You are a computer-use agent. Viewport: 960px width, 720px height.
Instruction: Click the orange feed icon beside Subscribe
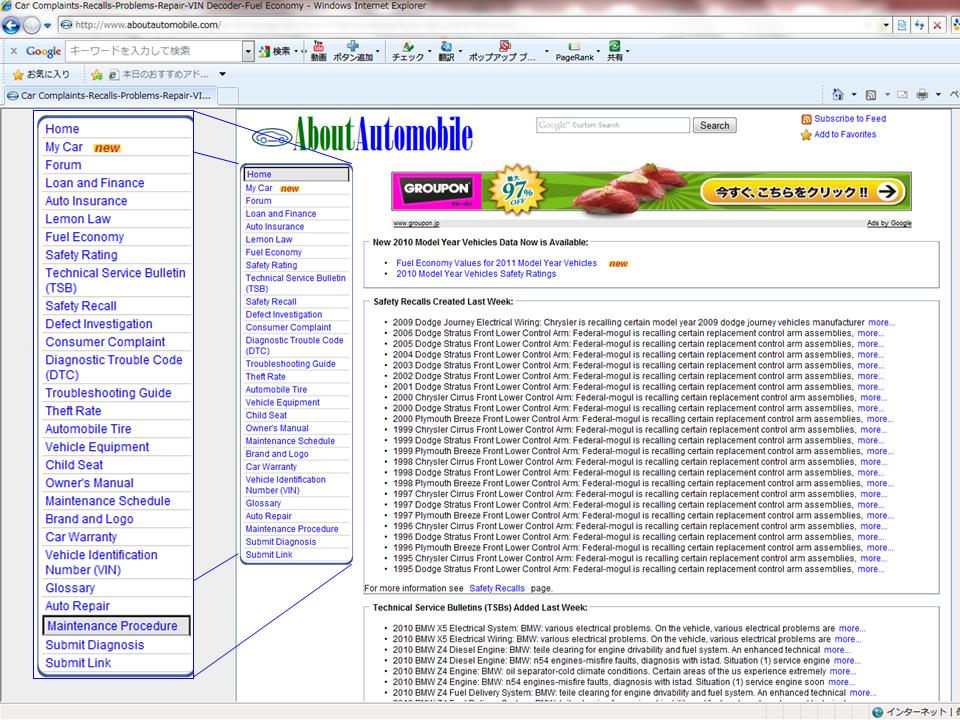click(806, 119)
